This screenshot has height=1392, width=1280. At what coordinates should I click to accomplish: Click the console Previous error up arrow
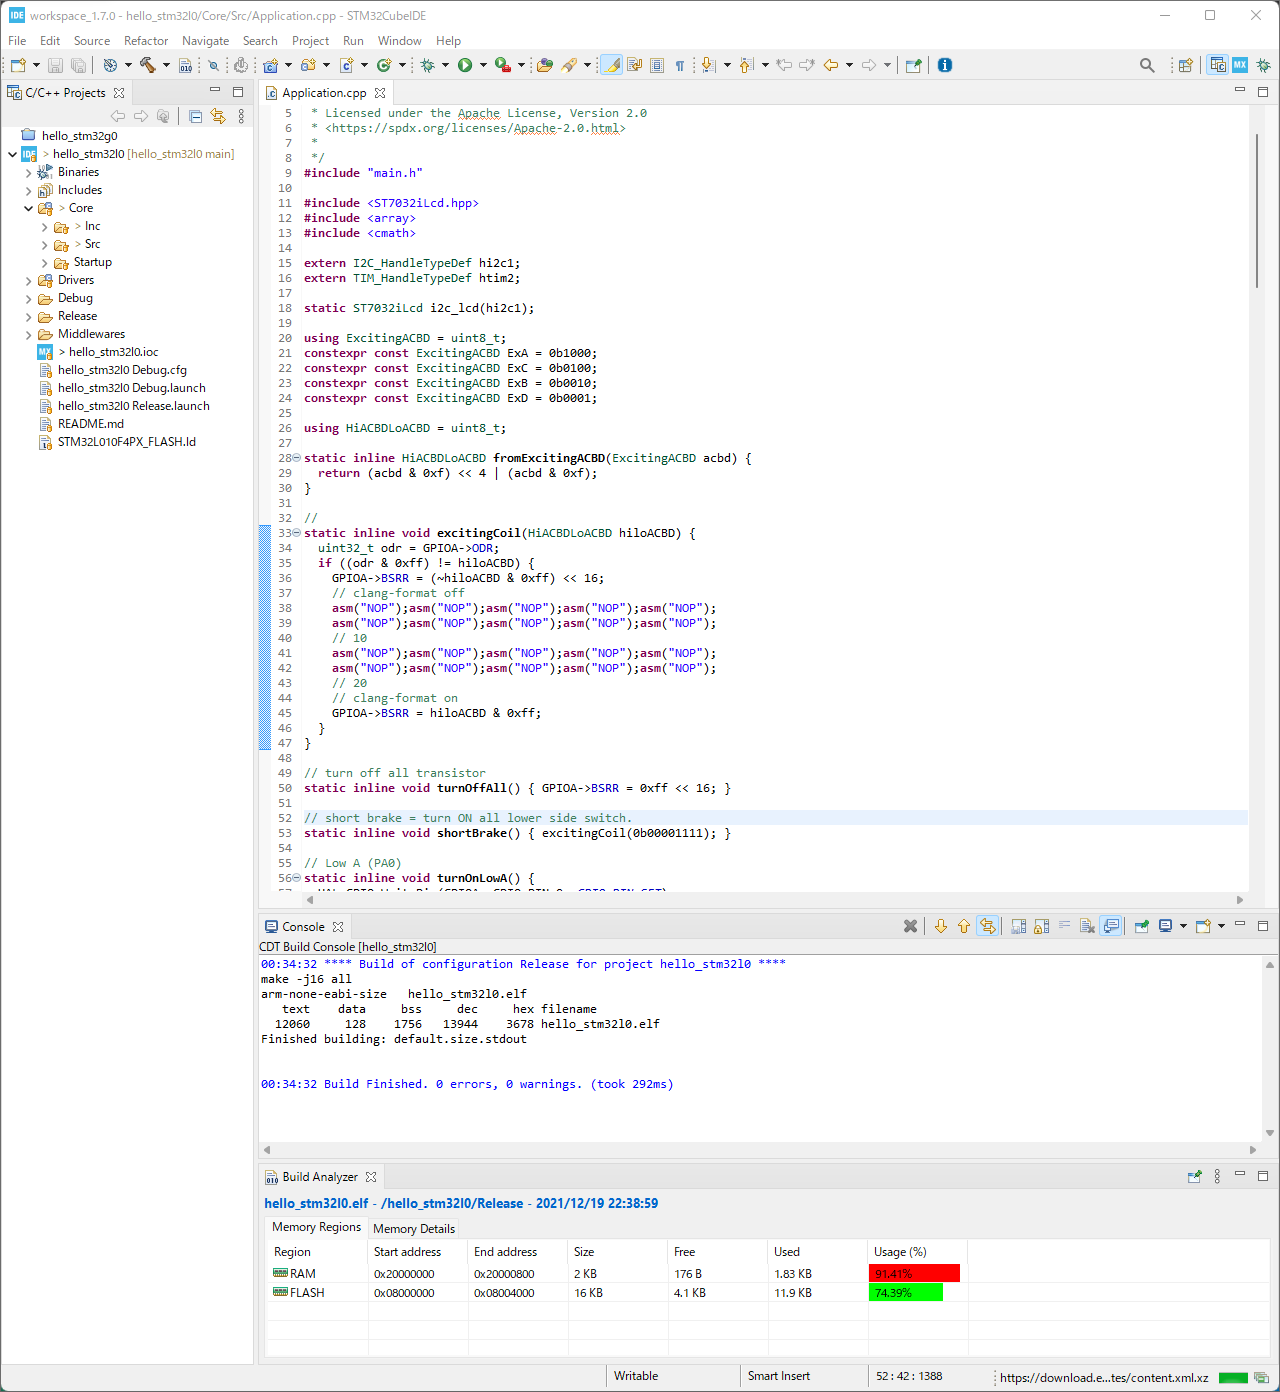(964, 926)
